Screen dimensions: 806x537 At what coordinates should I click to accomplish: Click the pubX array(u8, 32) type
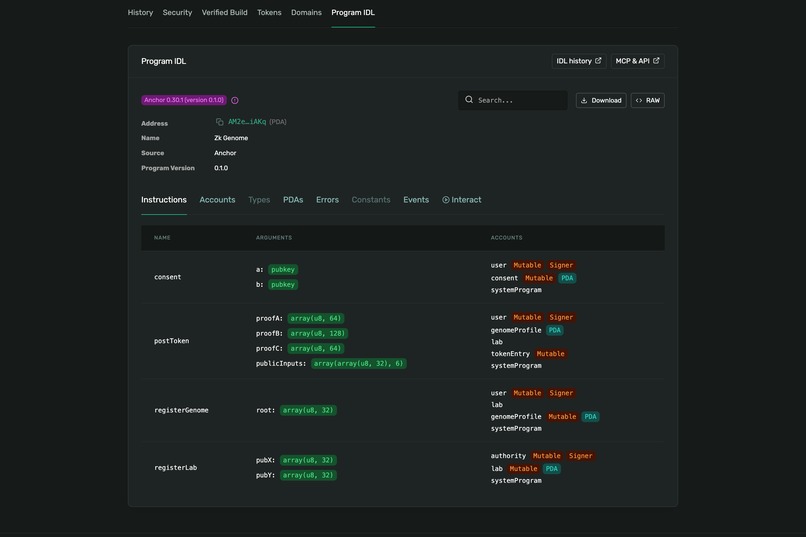[308, 460]
